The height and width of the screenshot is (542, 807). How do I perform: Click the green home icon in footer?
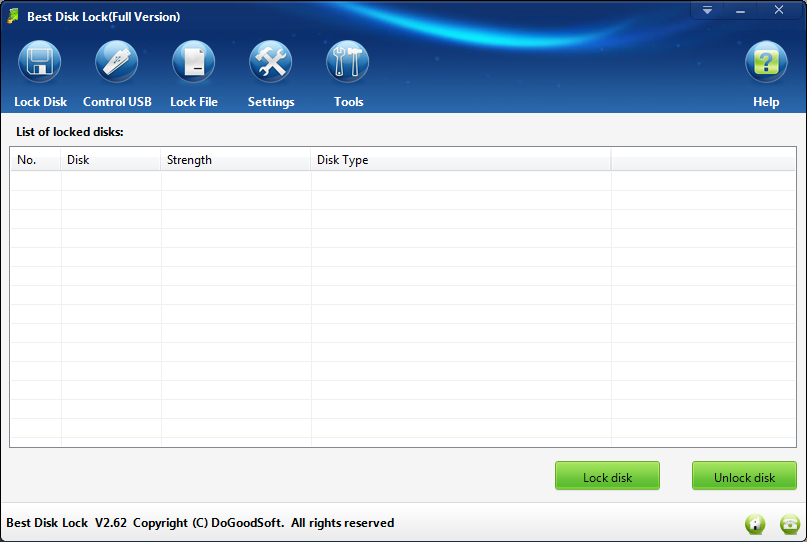[755, 524]
